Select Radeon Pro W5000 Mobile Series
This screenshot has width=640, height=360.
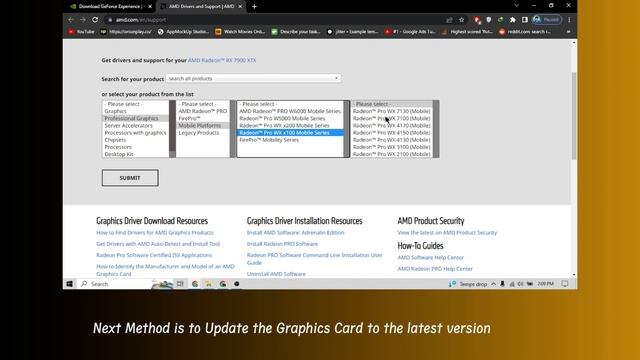(x=282, y=118)
